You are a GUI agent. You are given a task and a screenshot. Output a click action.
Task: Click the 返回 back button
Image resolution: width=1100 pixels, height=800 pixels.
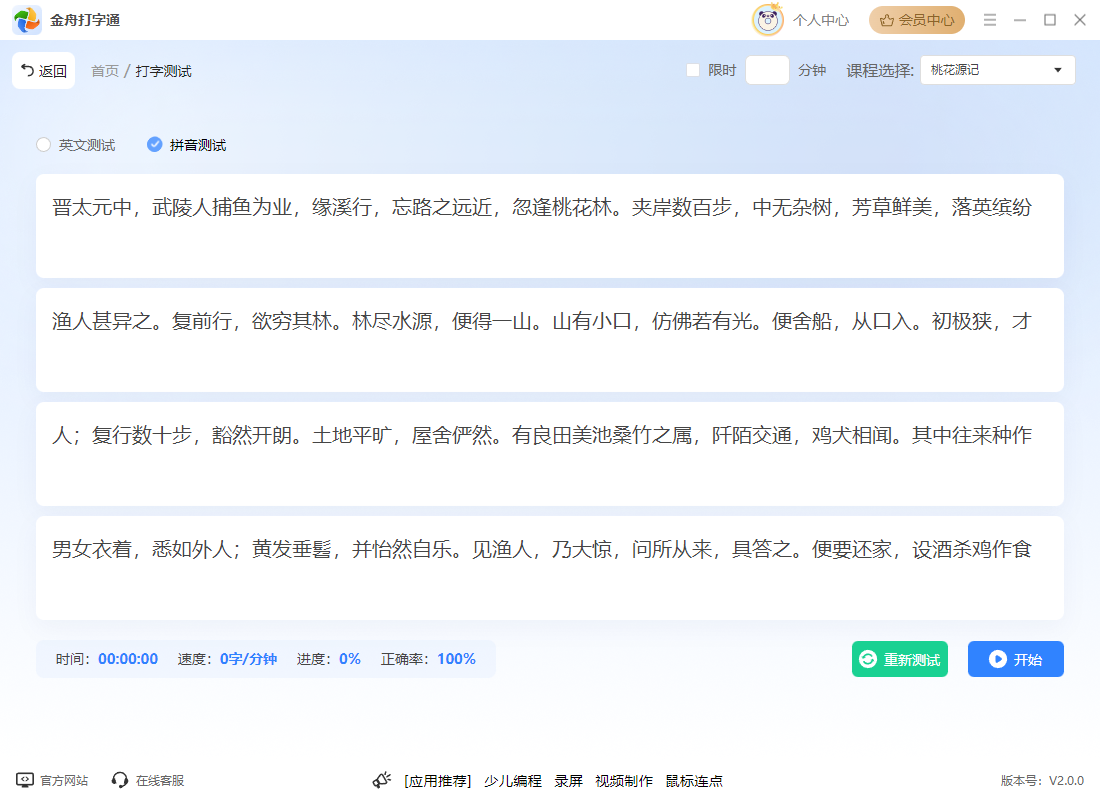(43, 71)
